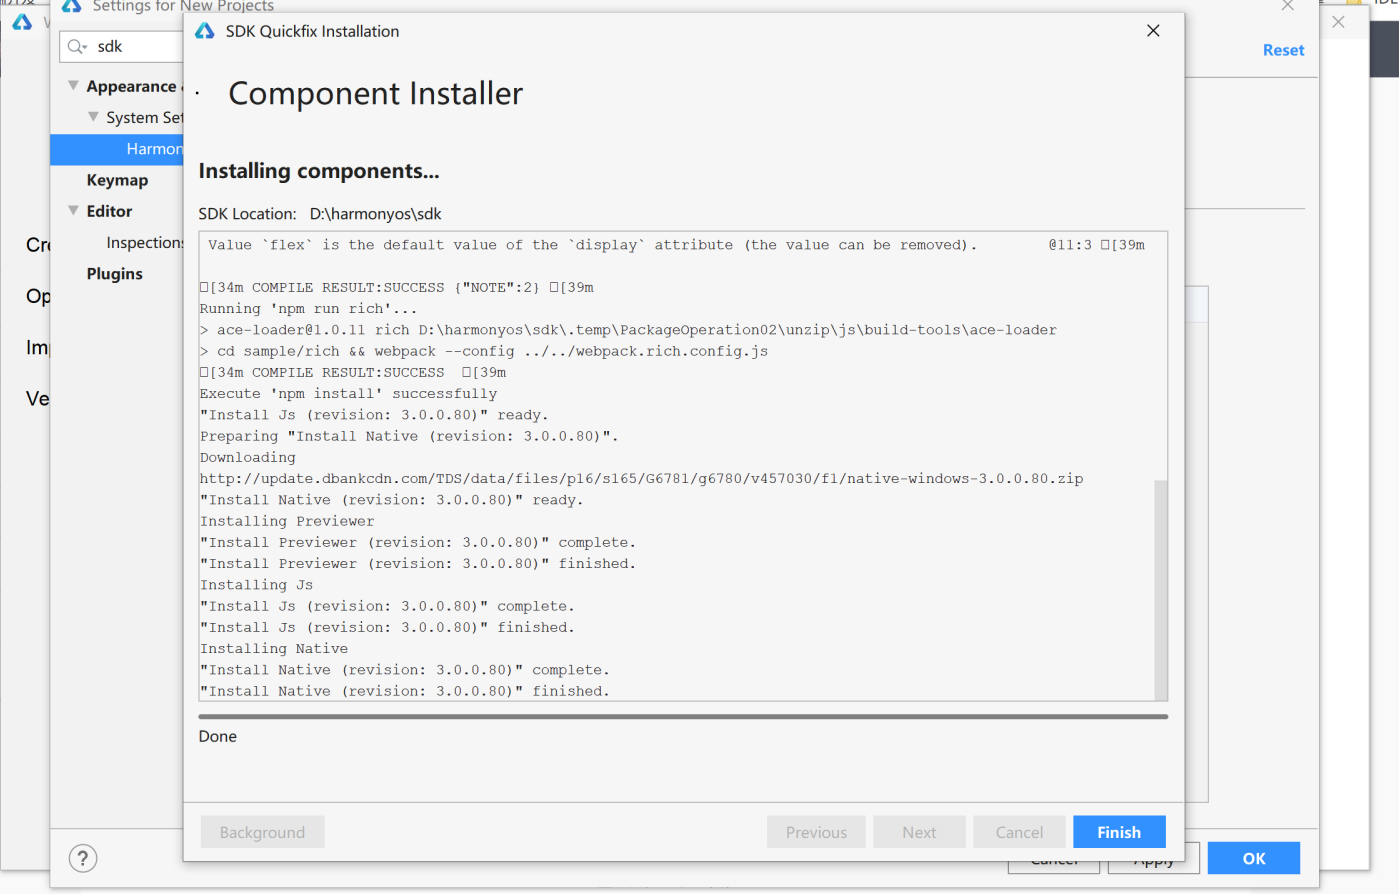
Task: Click the search magnifier icon in settings
Action: [77, 47]
